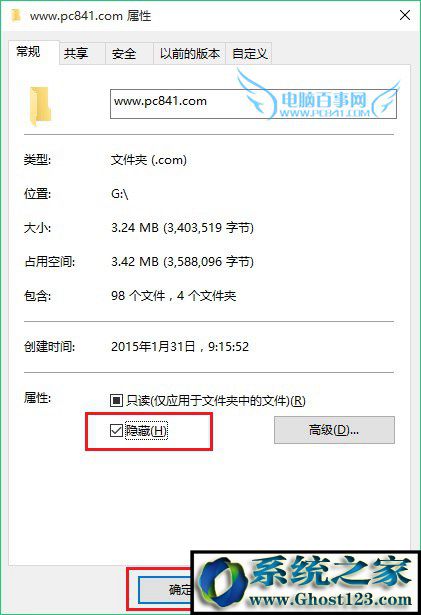Image resolution: width=421 pixels, height=615 pixels.
Task: Switch to the 常规 tab
Action: coord(28,51)
